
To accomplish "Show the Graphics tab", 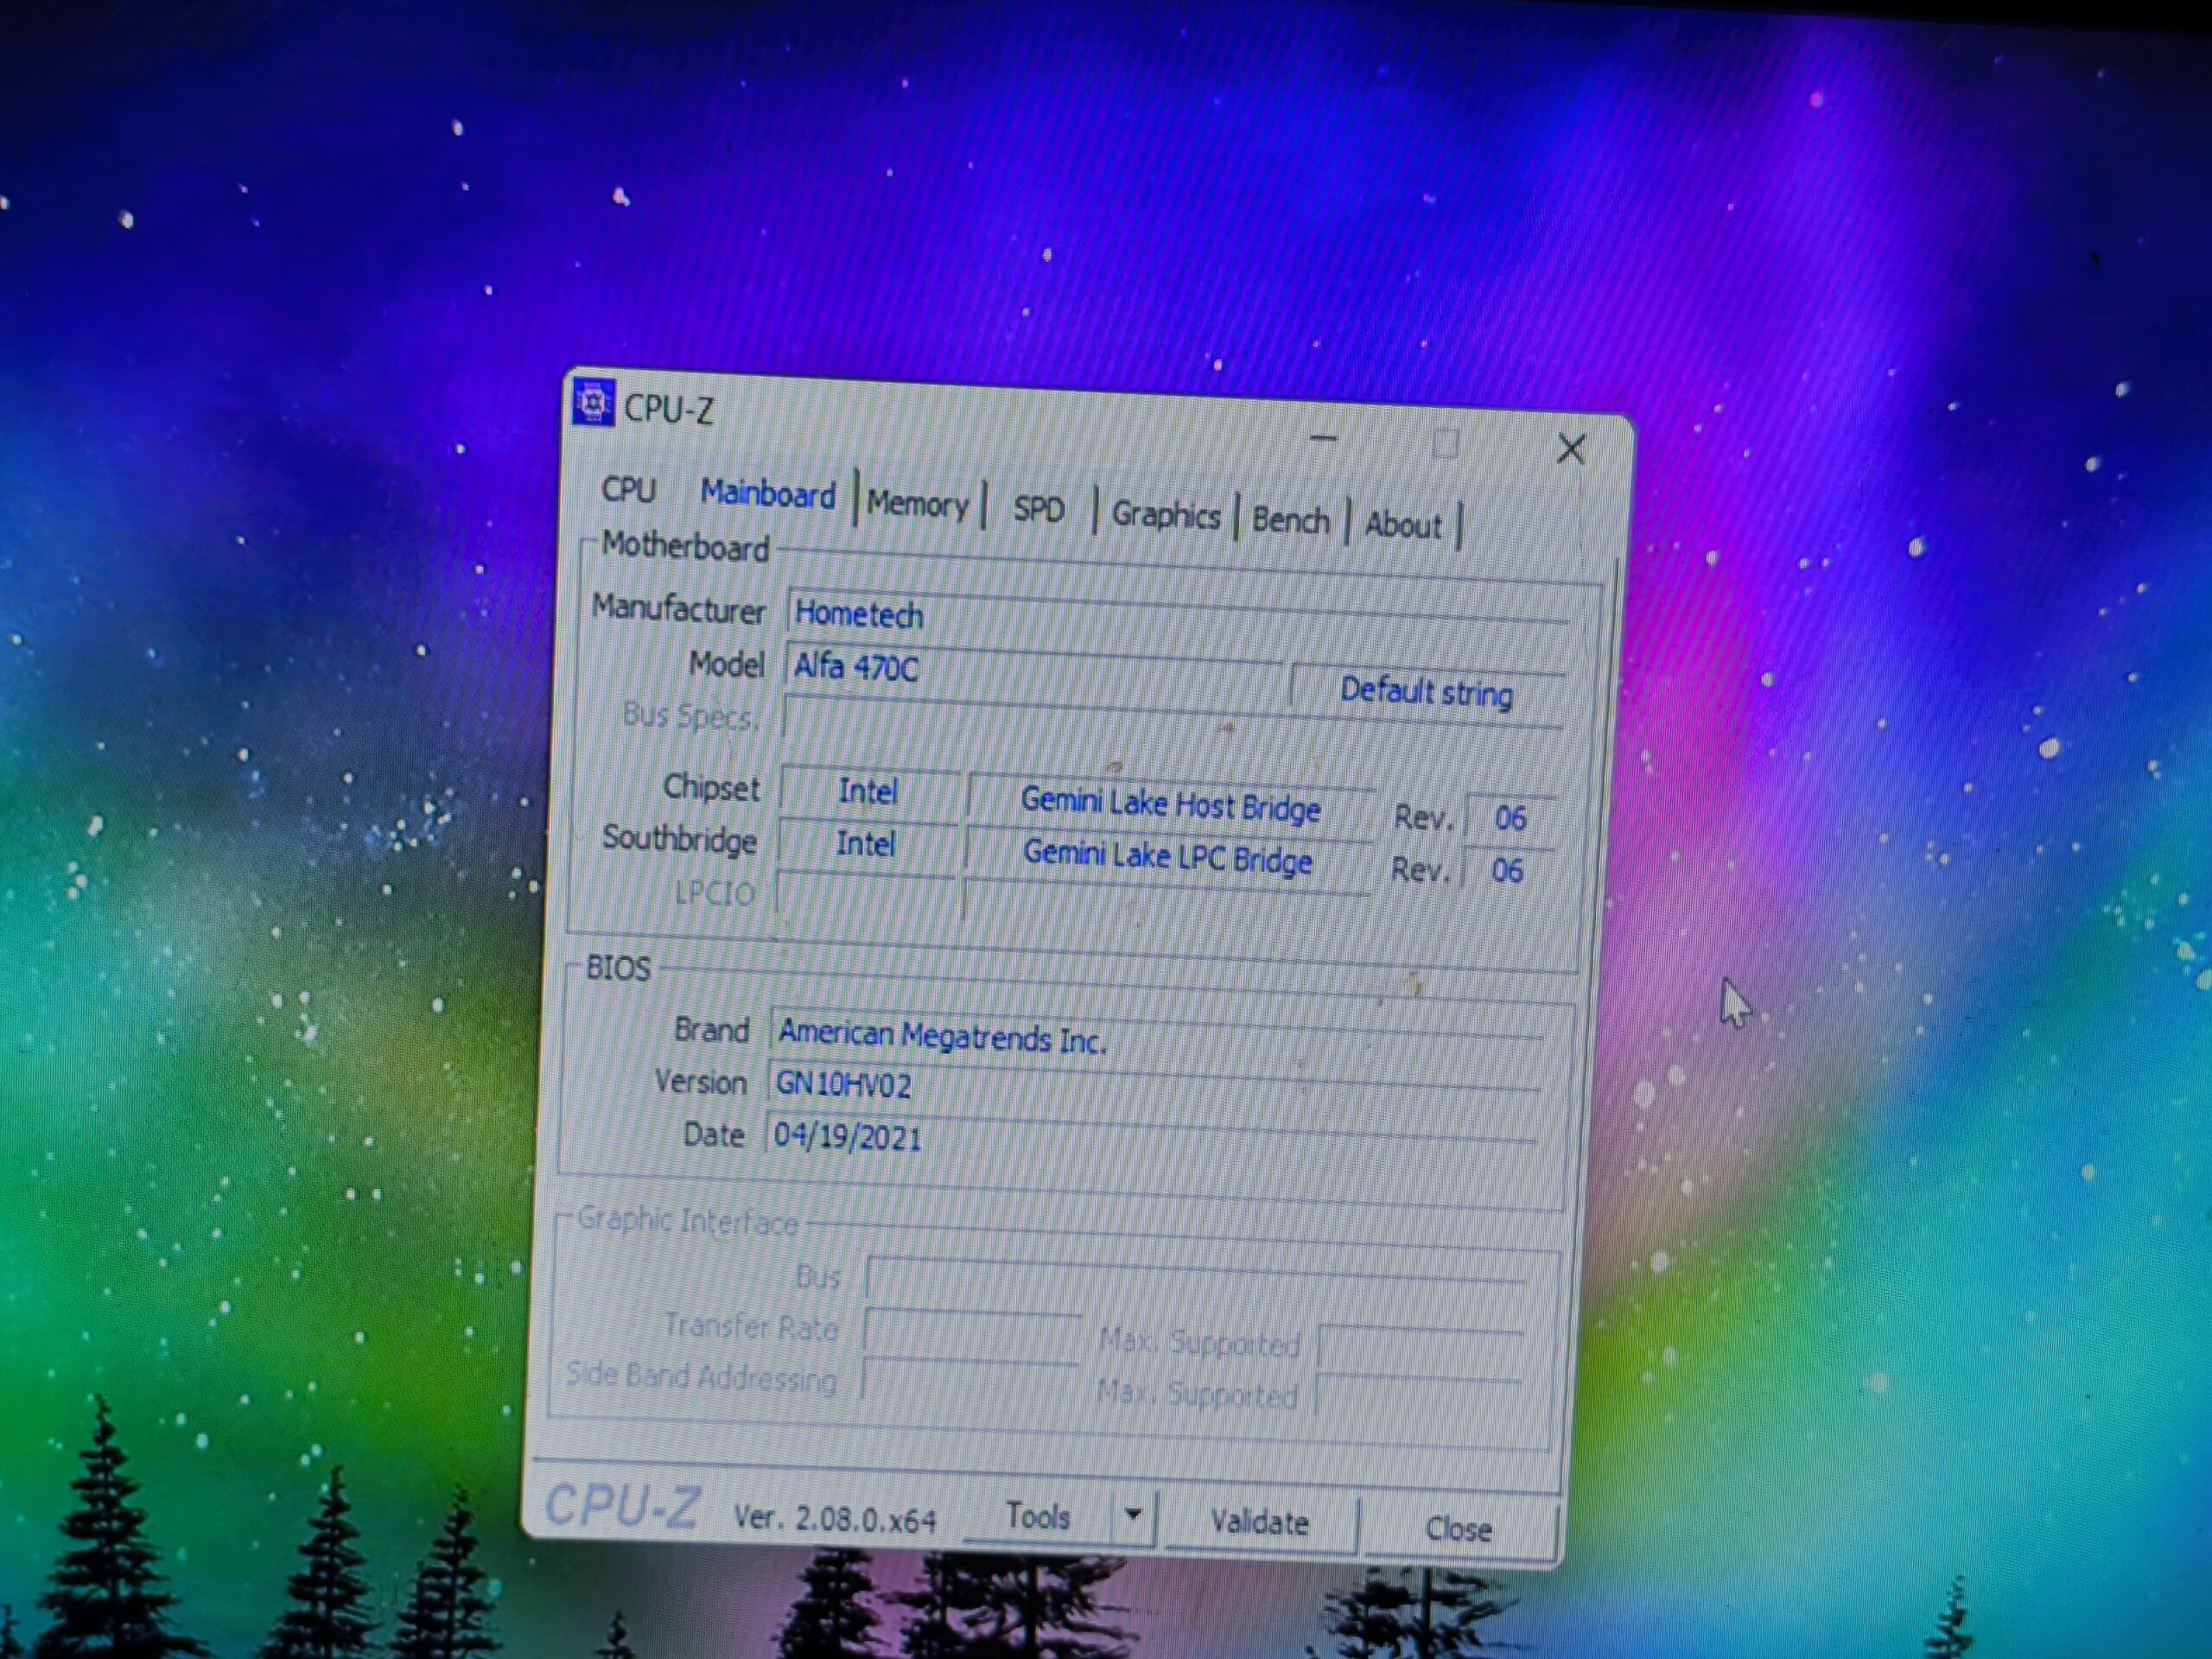I will point(1166,515).
